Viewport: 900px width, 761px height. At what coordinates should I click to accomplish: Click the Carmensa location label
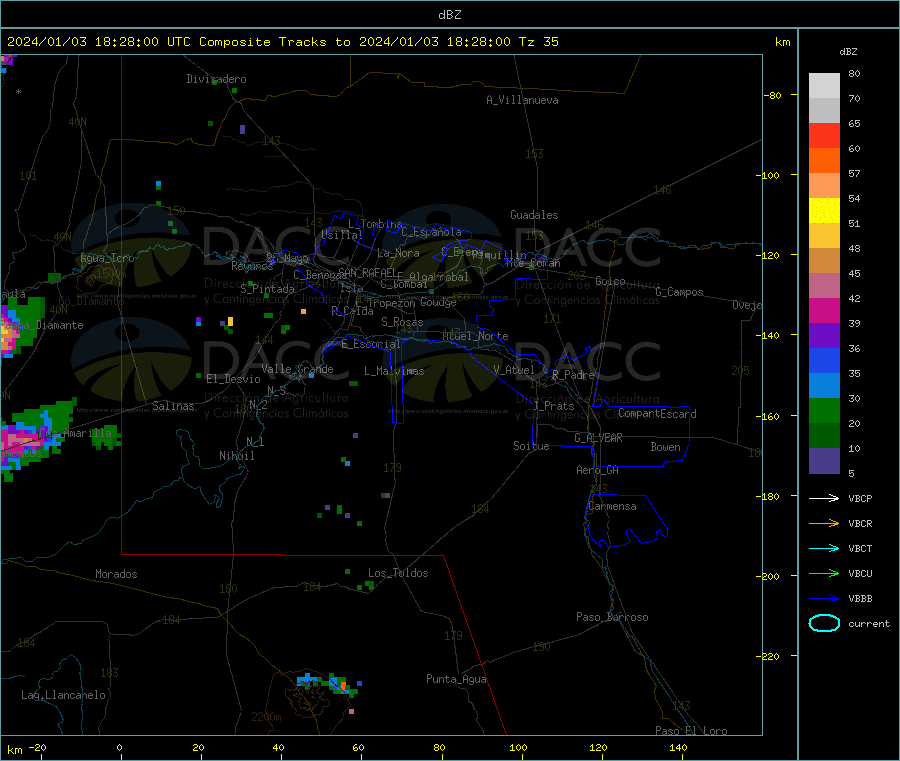pos(612,506)
